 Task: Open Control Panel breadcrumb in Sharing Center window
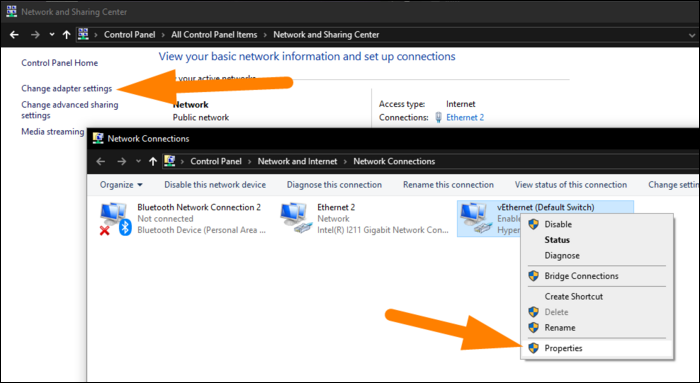click(x=129, y=35)
